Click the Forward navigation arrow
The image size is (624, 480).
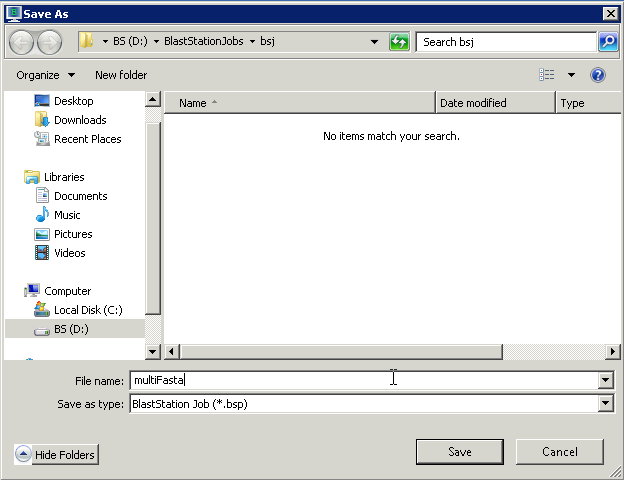point(50,42)
